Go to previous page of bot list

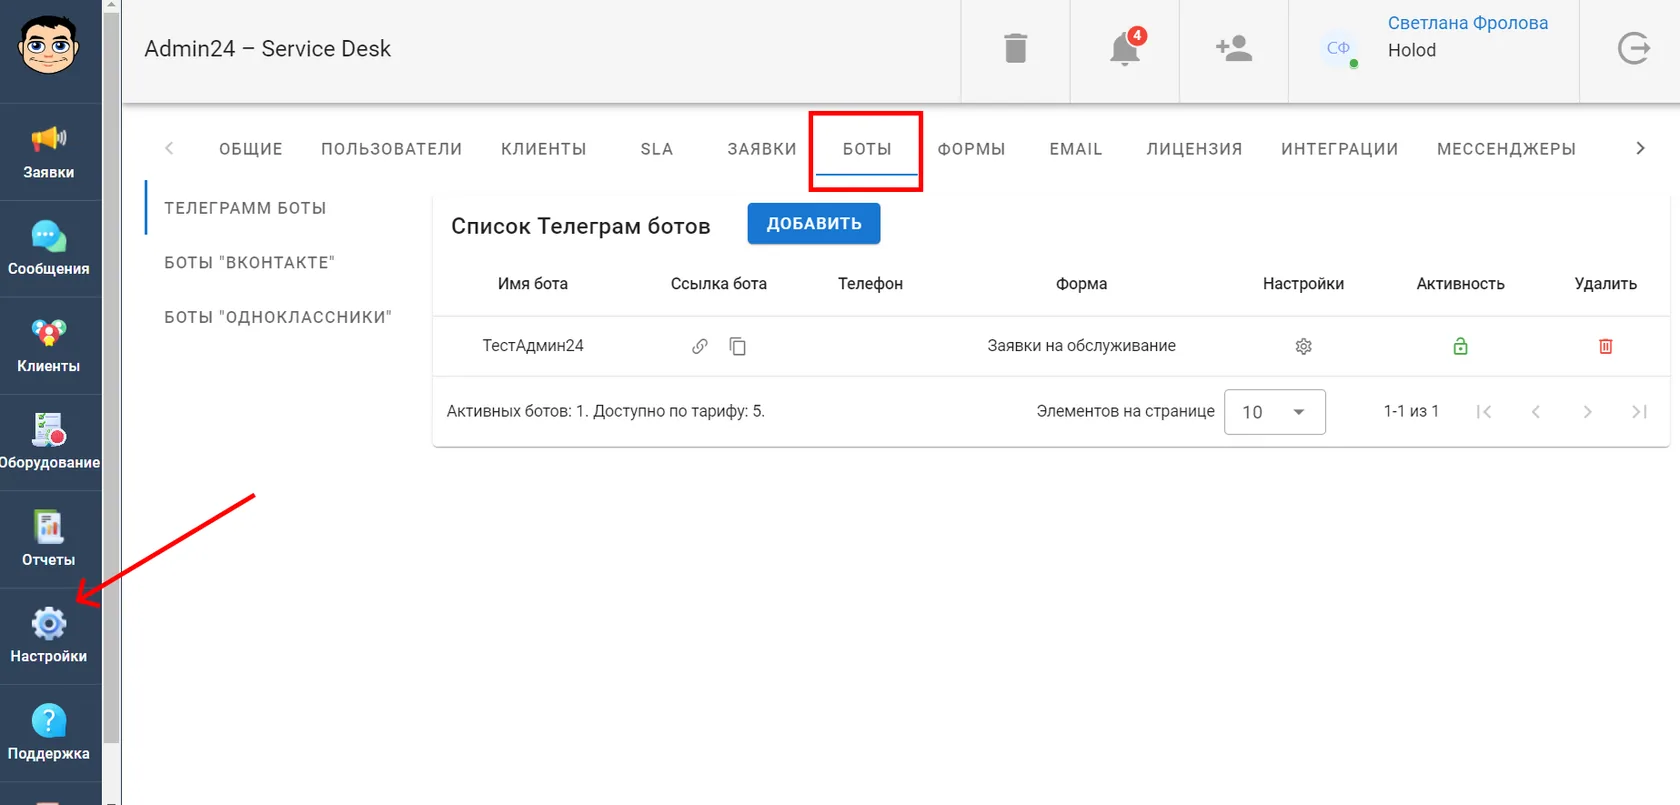[x=1536, y=412]
